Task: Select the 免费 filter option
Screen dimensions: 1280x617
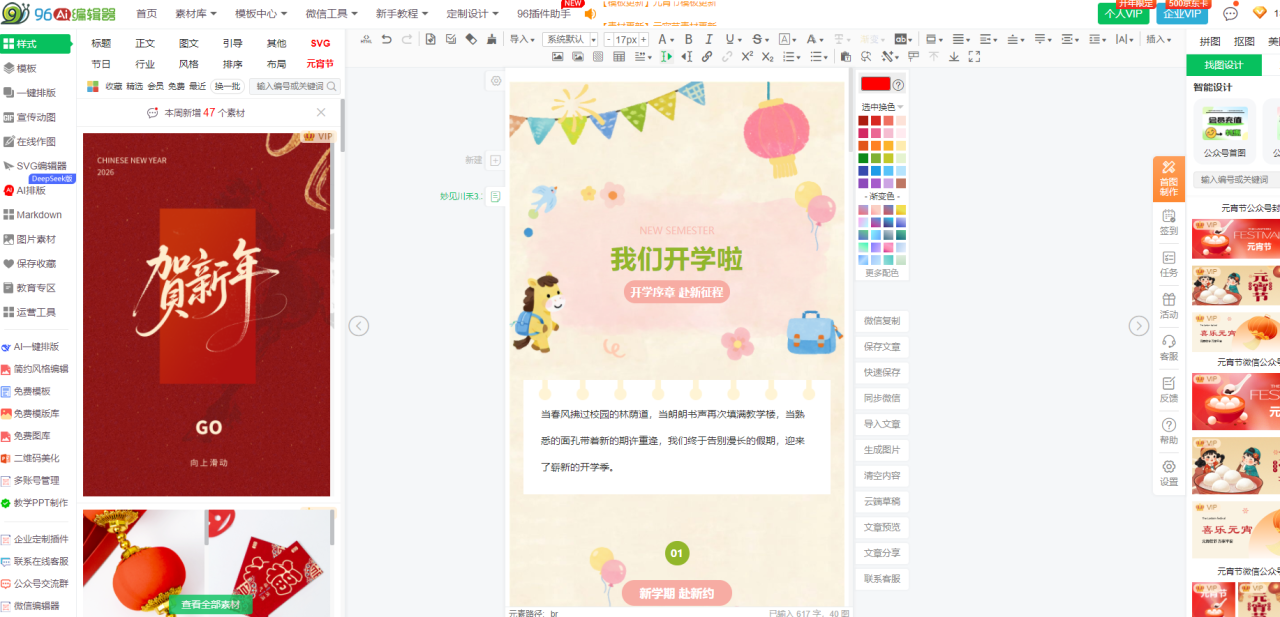Action: pyautogui.click(x=176, y=87)
